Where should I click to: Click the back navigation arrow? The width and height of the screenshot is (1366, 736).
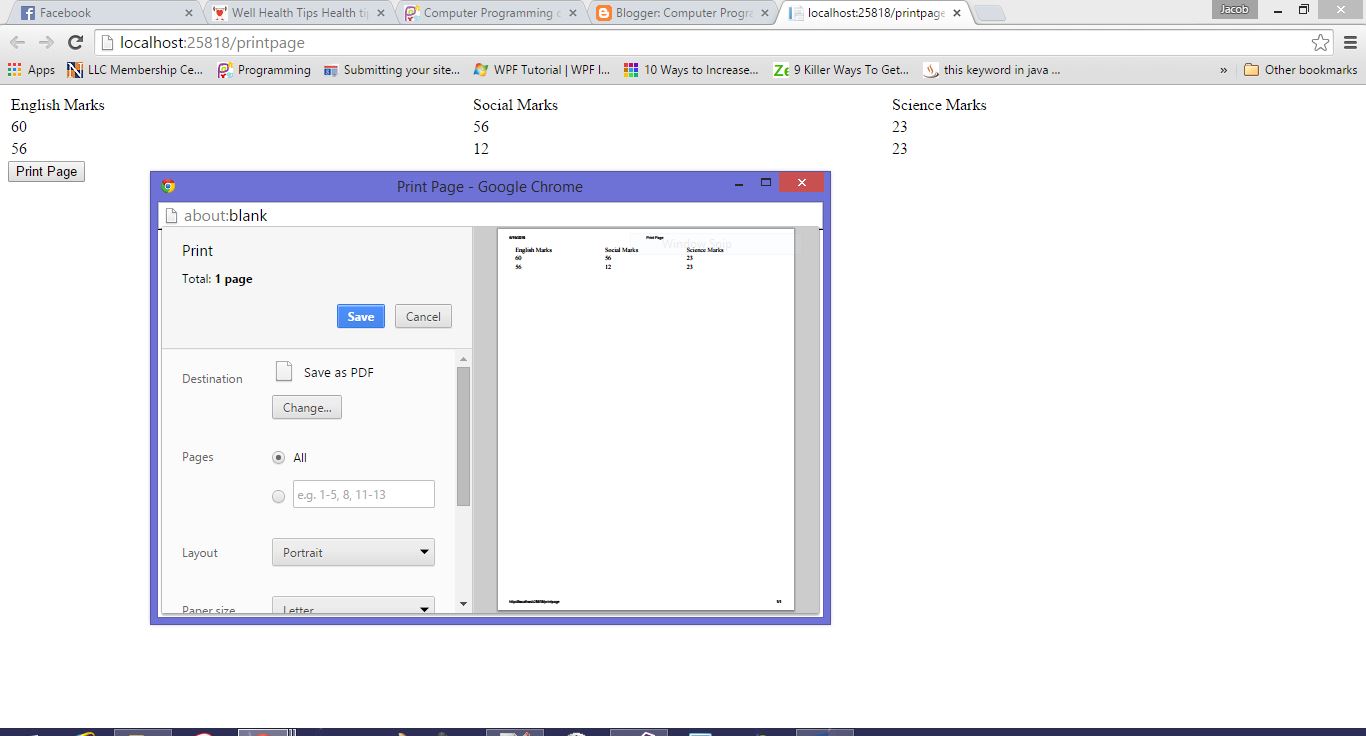tap(17, 44)
